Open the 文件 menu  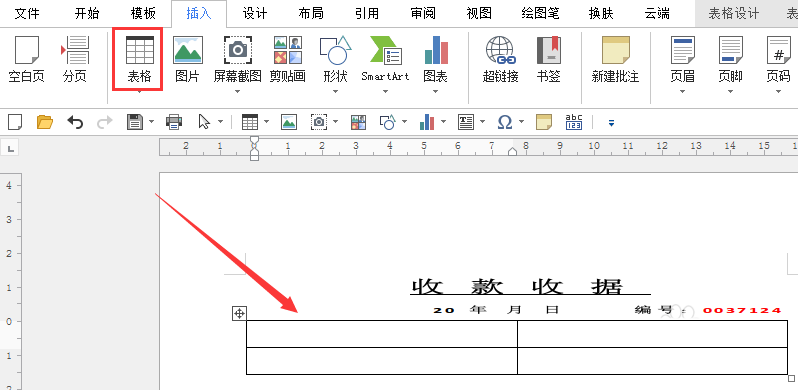tap(27, 13)
